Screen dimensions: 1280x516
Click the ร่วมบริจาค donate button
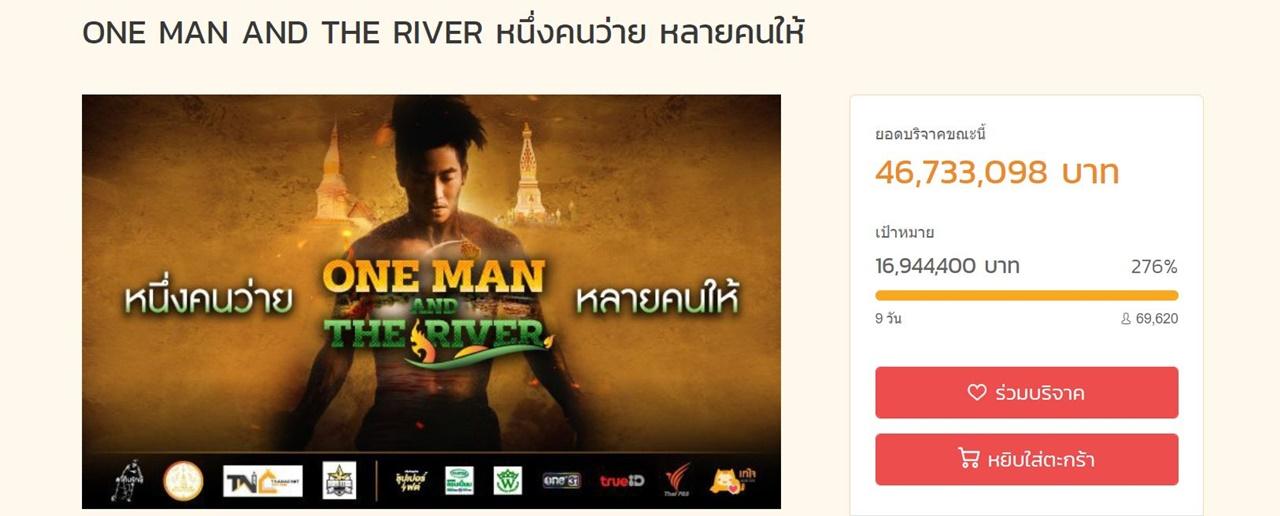1027,393
